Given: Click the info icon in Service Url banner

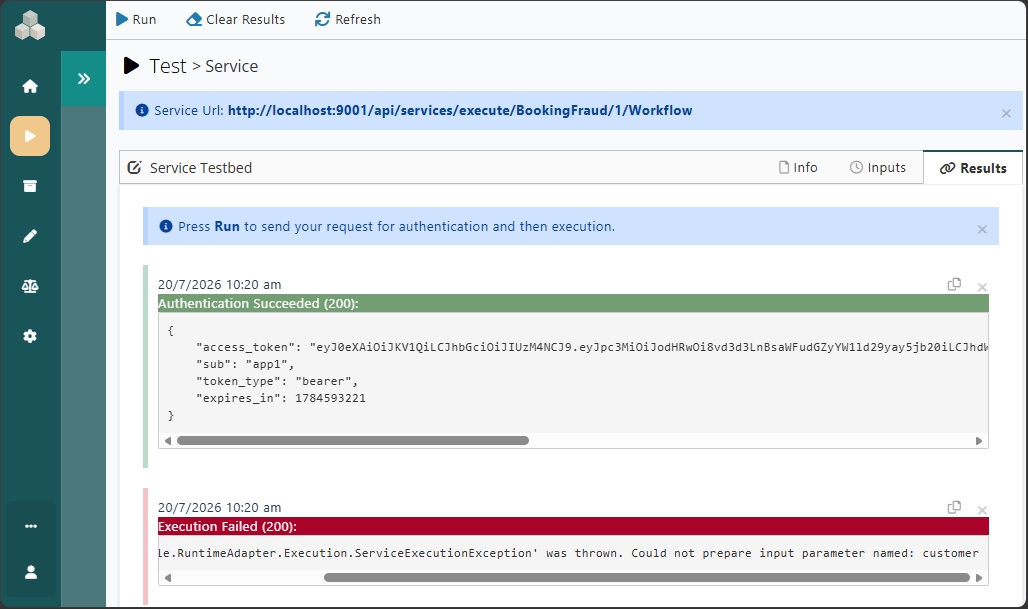Looking at the screenshot, I should pos(142,110).
